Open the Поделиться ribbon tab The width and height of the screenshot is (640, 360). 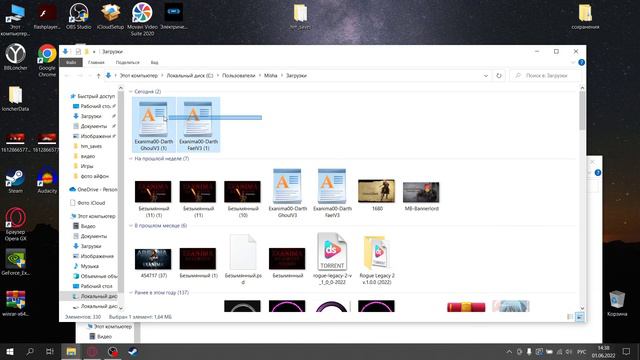[127, 62]
